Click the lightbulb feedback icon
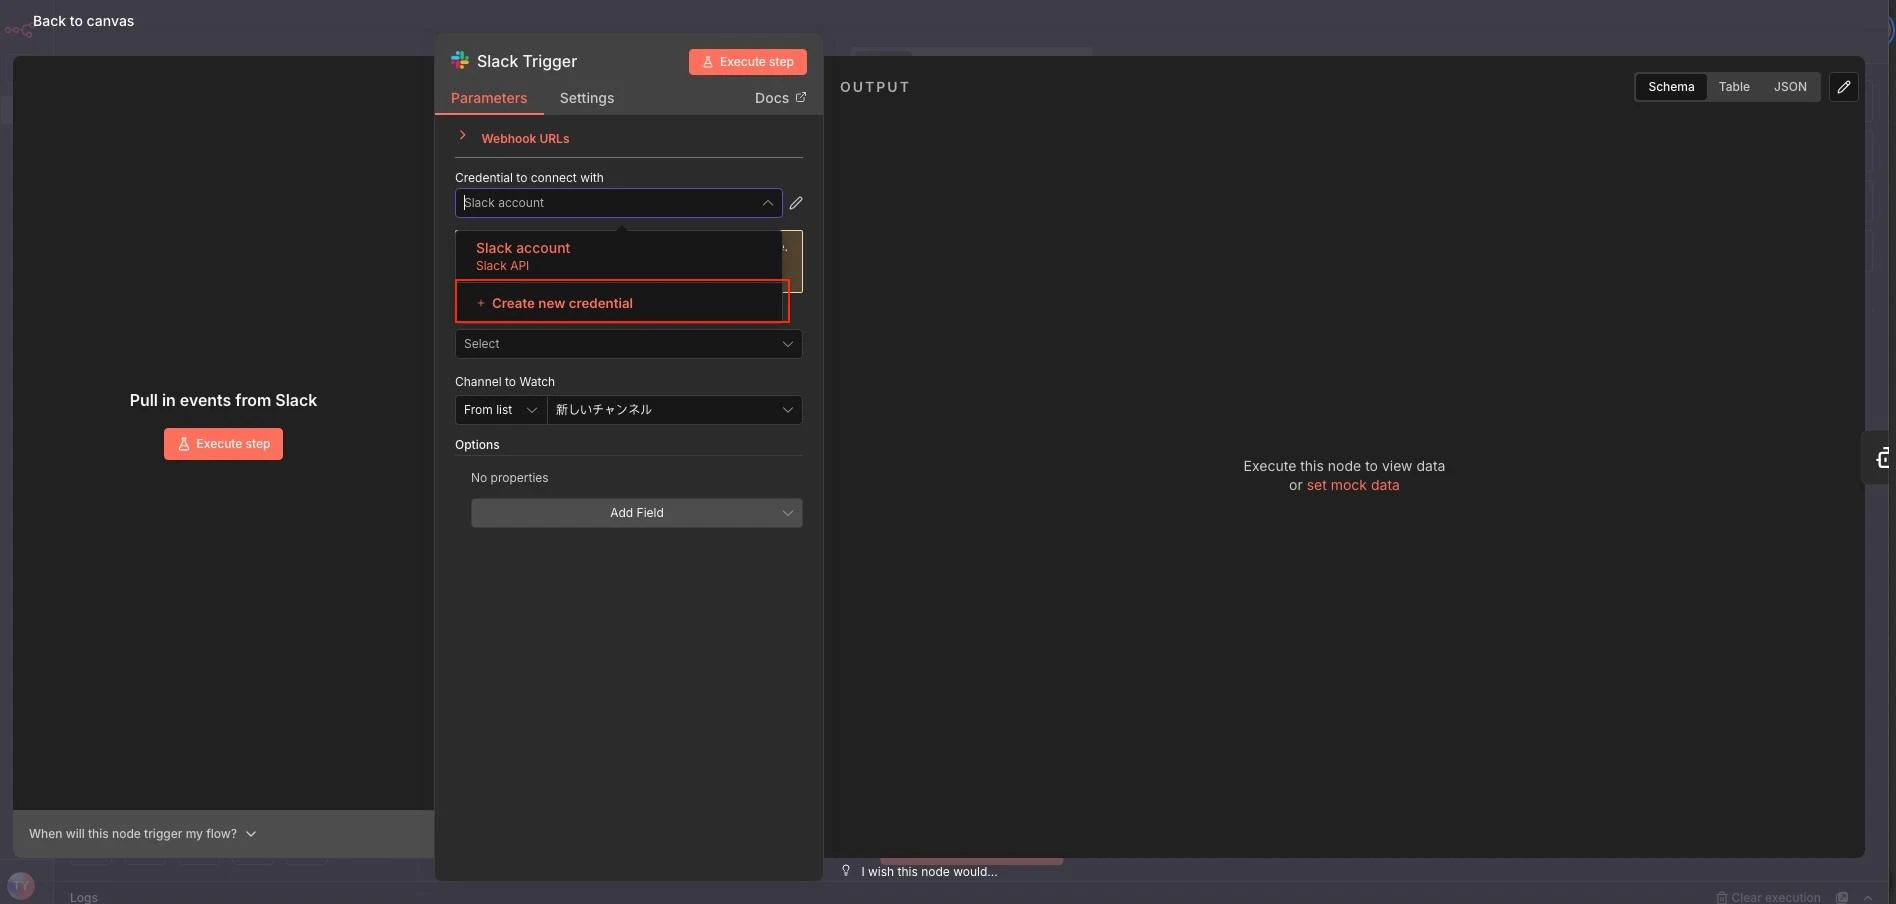 pyautogui.click(x=846, y=871)
